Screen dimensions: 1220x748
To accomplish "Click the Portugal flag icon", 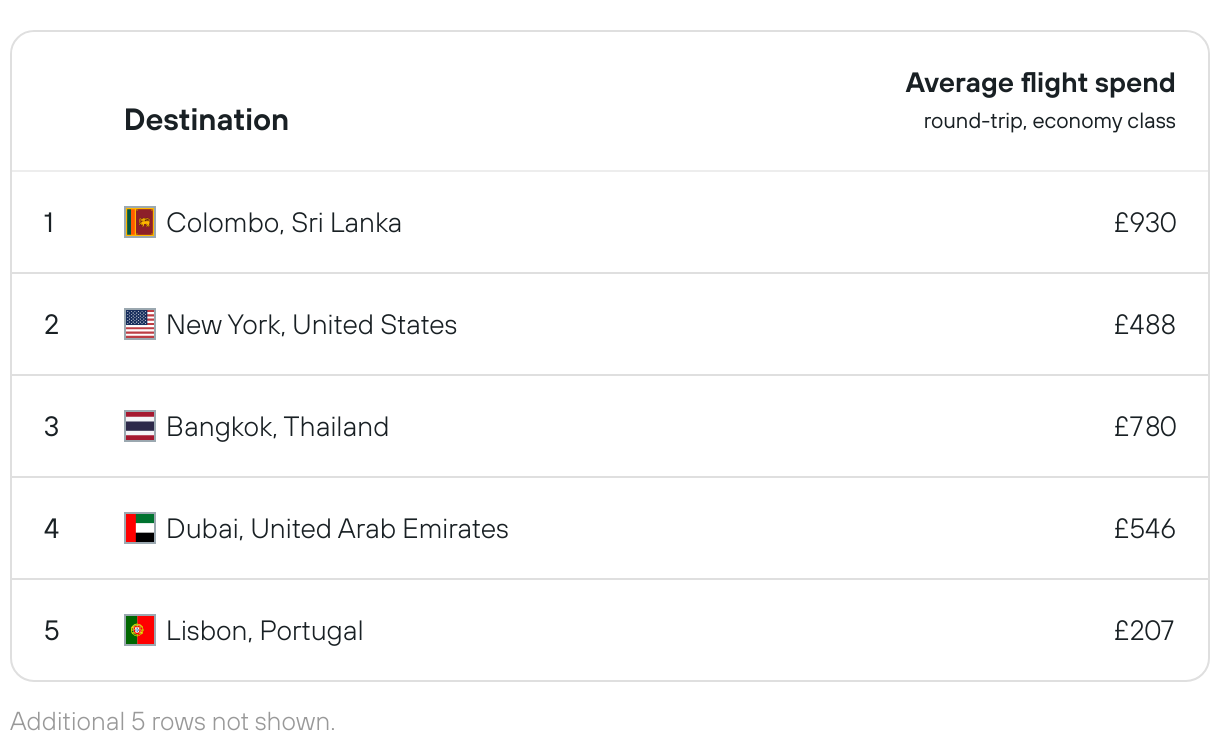I will coord(140,630).
